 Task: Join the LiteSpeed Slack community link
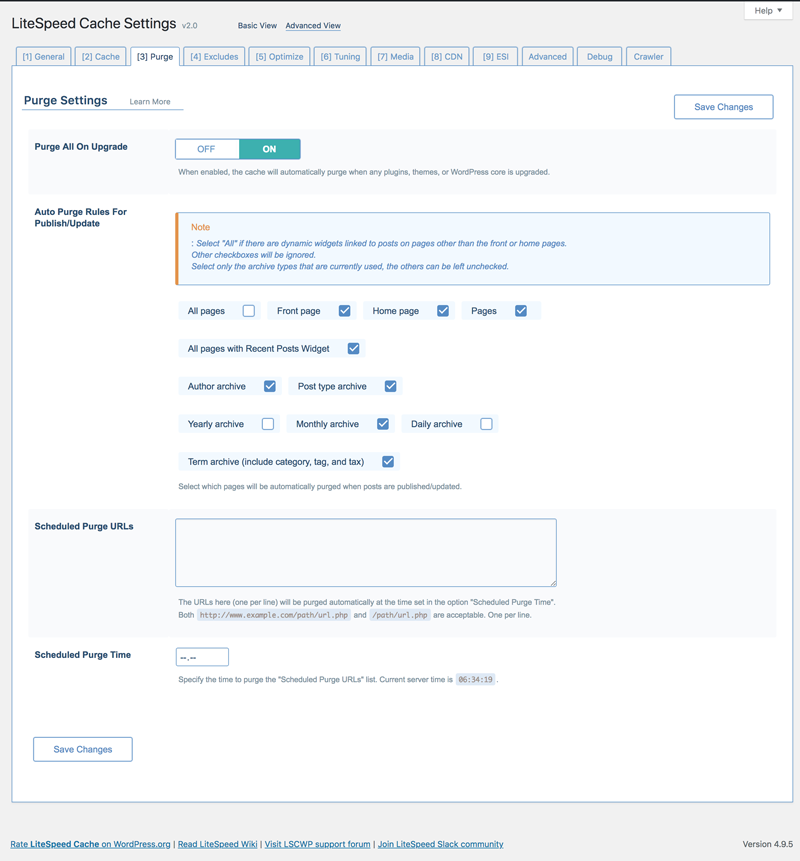(440, 844)
